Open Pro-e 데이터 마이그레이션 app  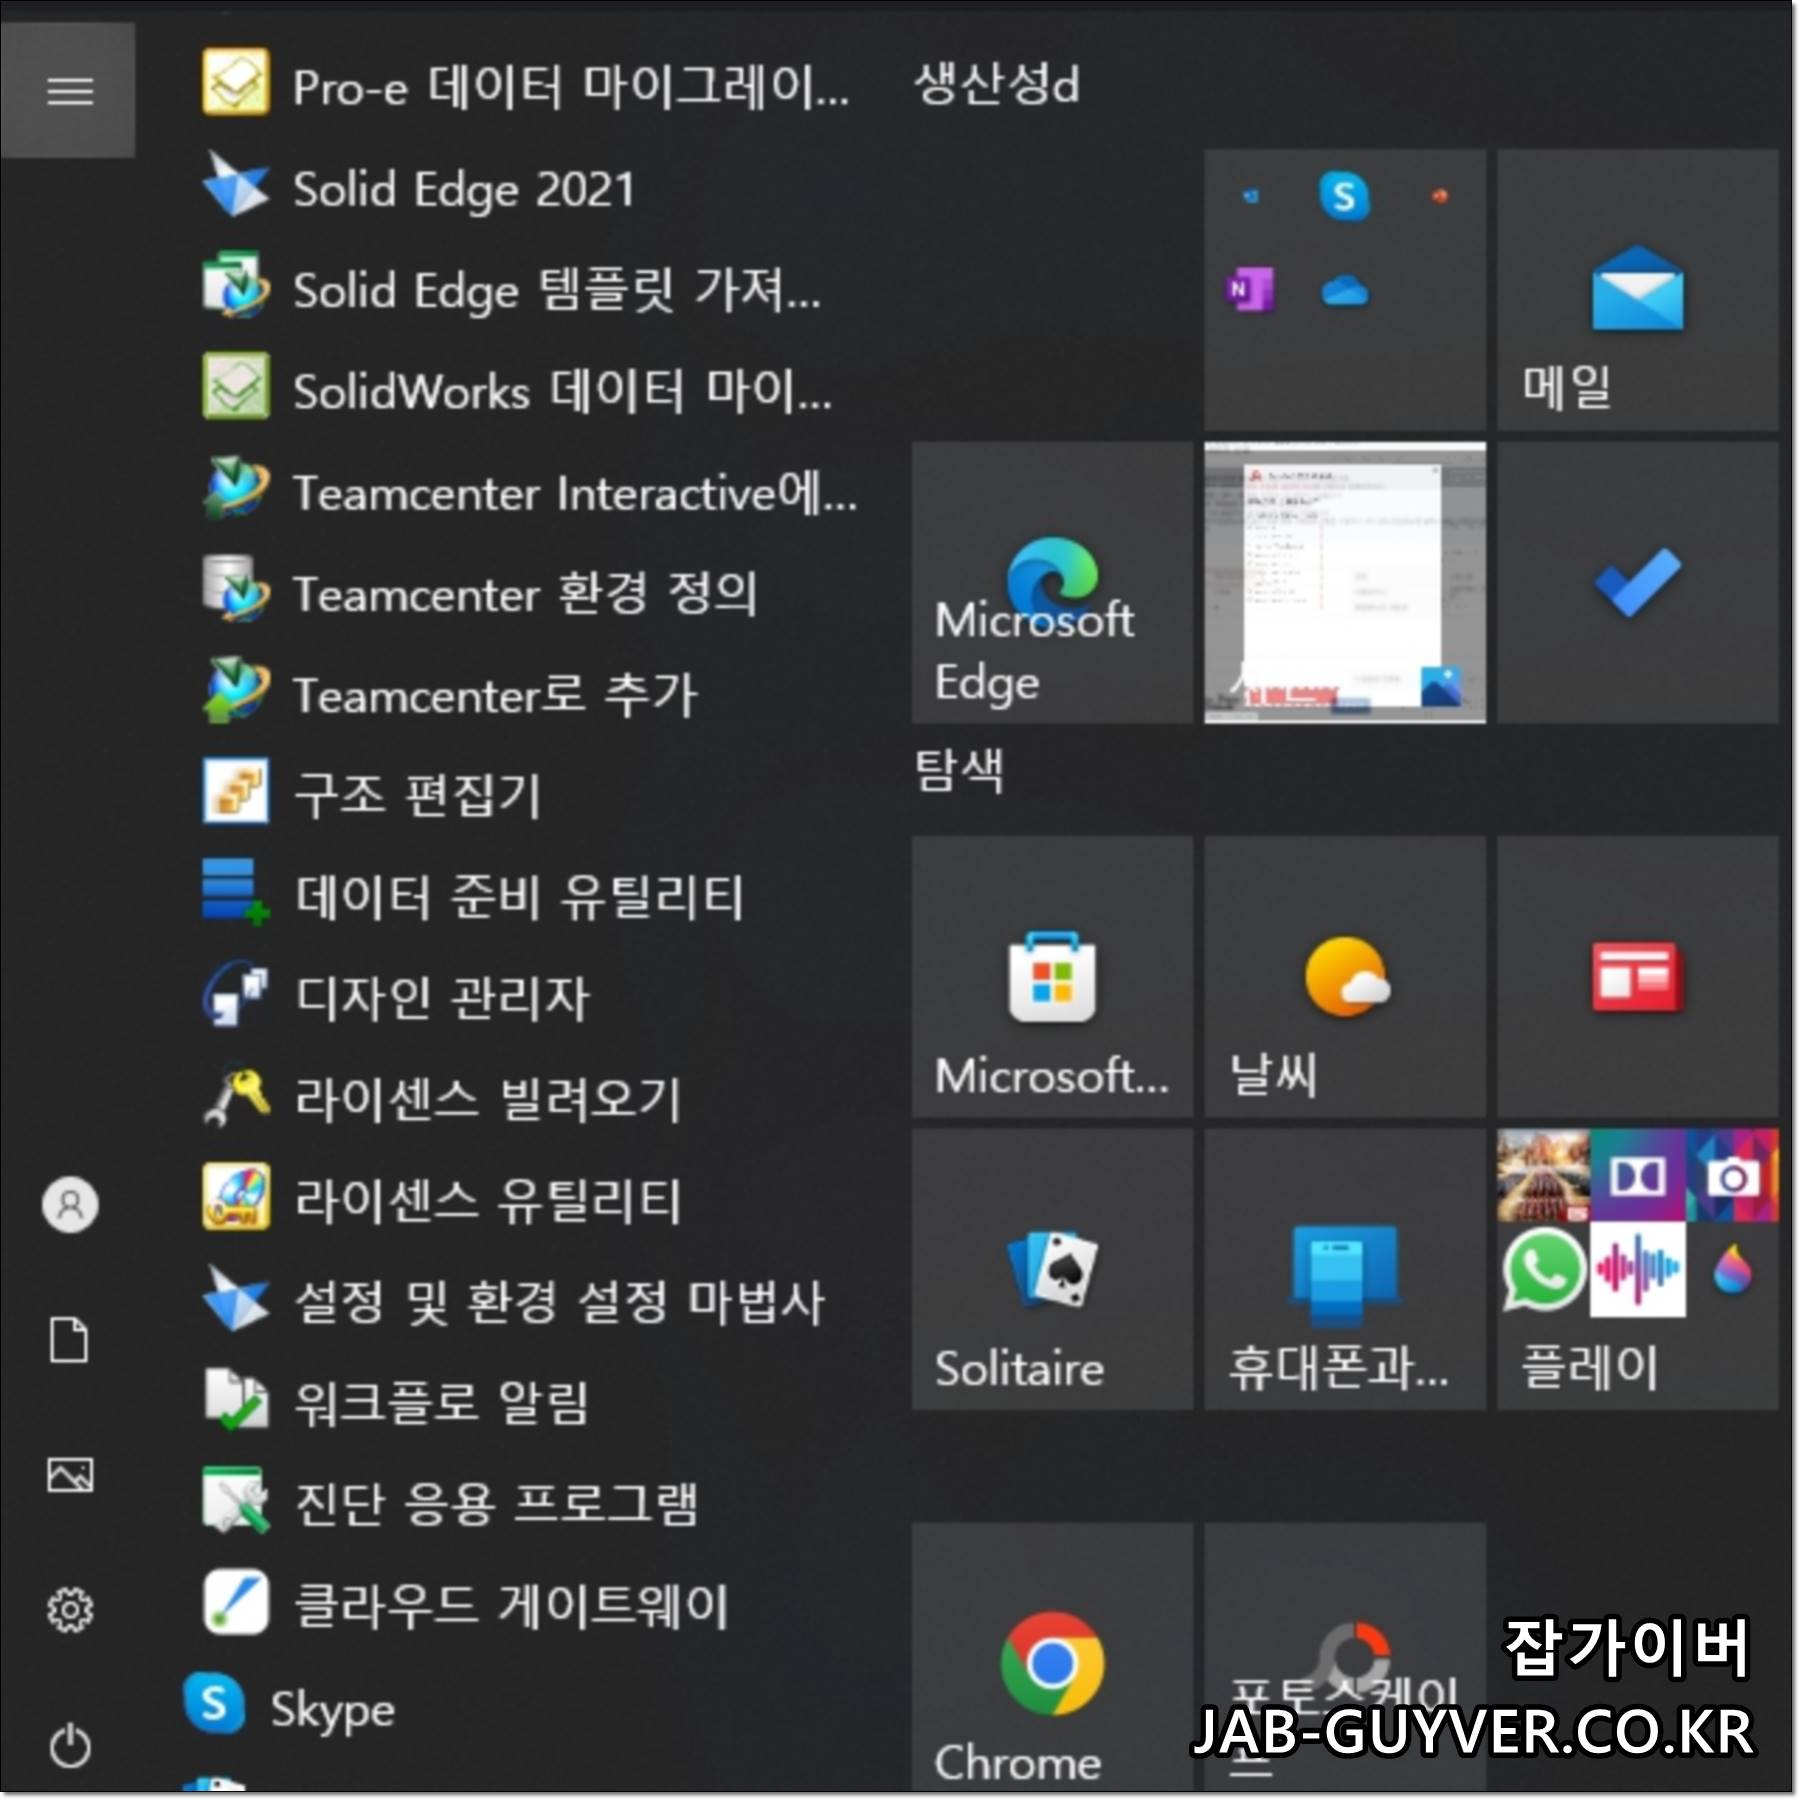point(525,85)
